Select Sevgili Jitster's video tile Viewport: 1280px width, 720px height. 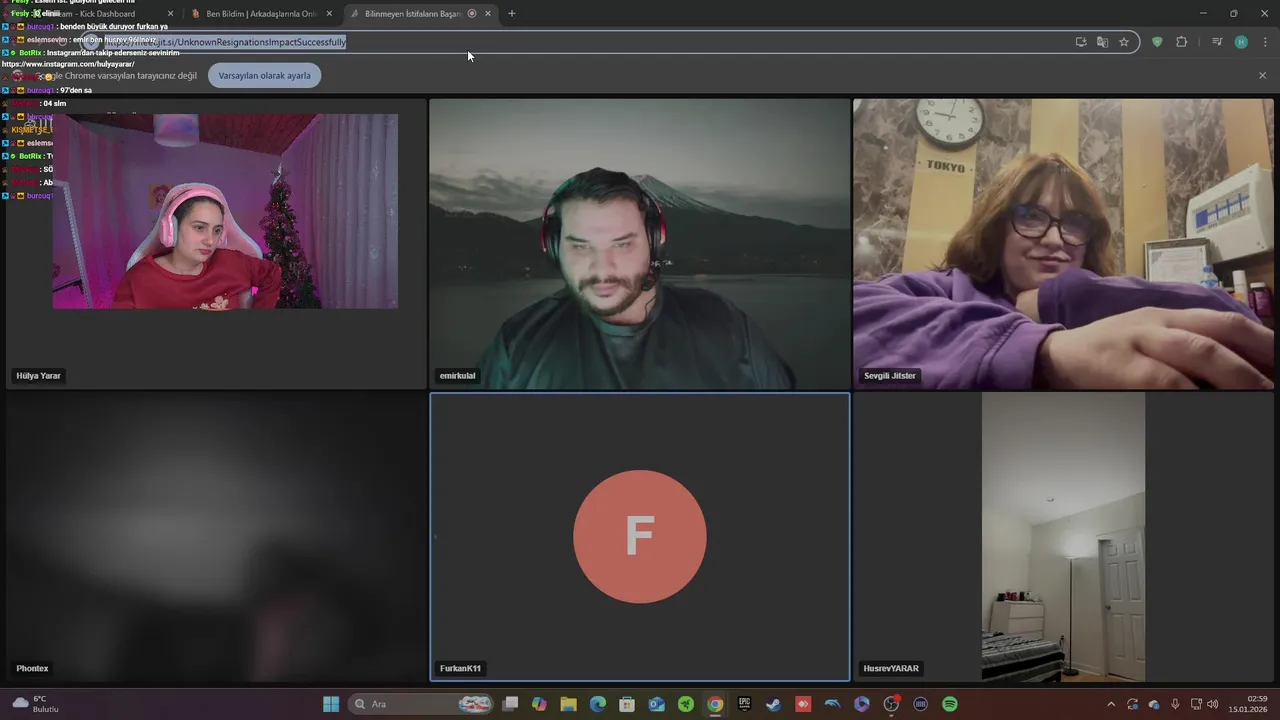pos(1063,243)
